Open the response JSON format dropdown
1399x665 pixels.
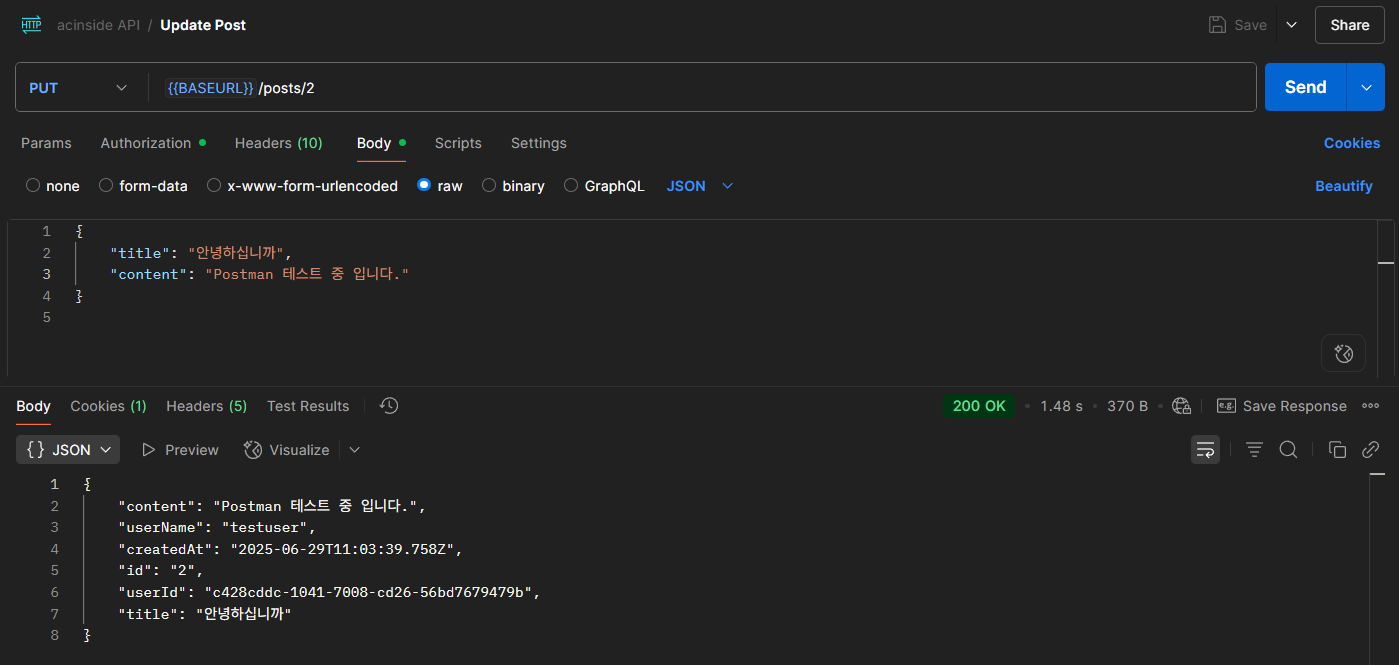(68, 450)
